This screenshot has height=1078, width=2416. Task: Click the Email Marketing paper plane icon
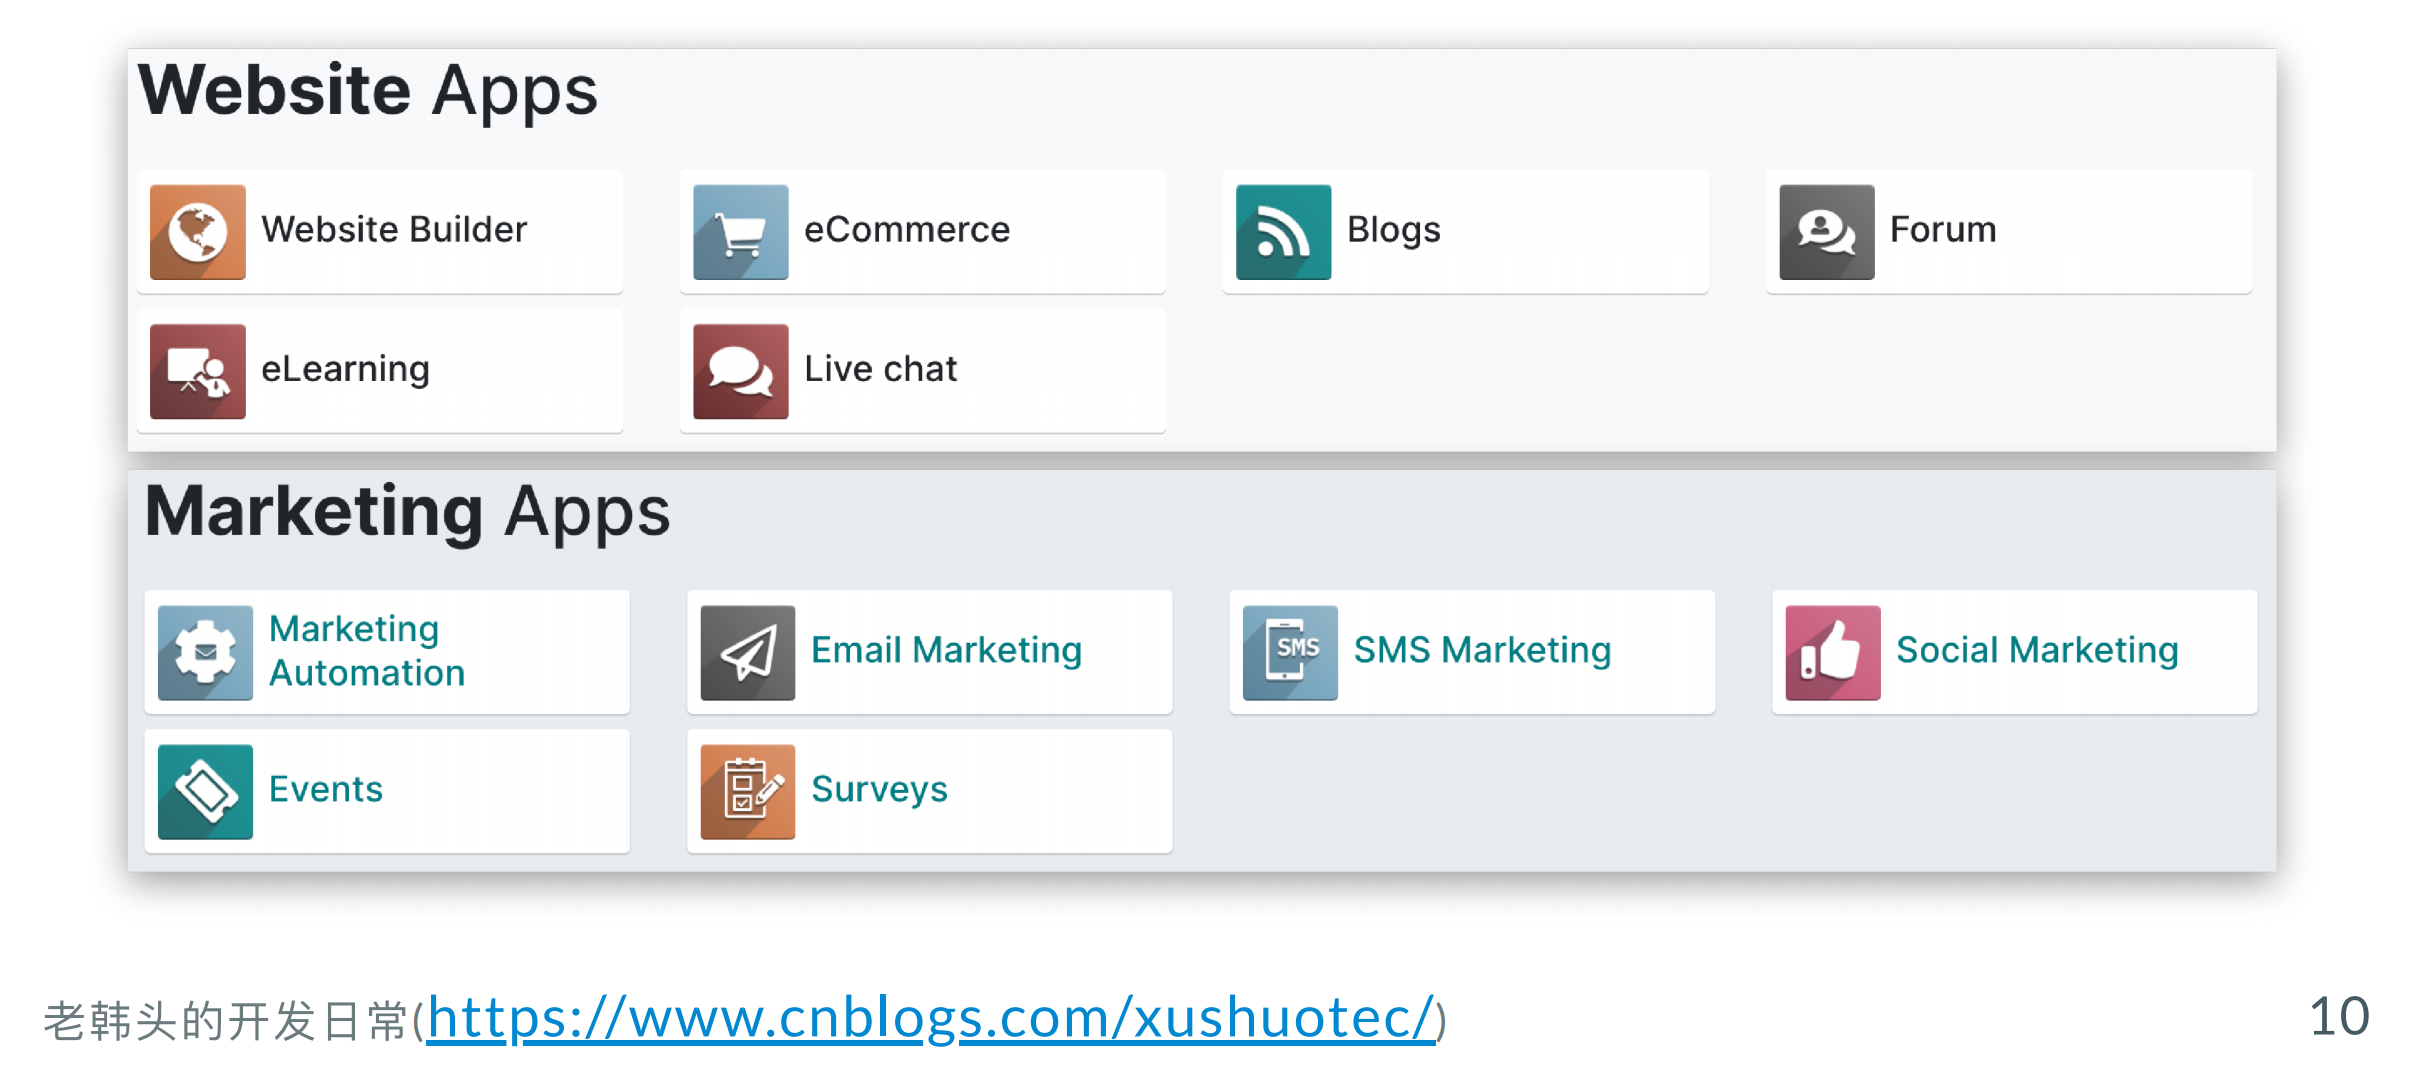(747, 652)
